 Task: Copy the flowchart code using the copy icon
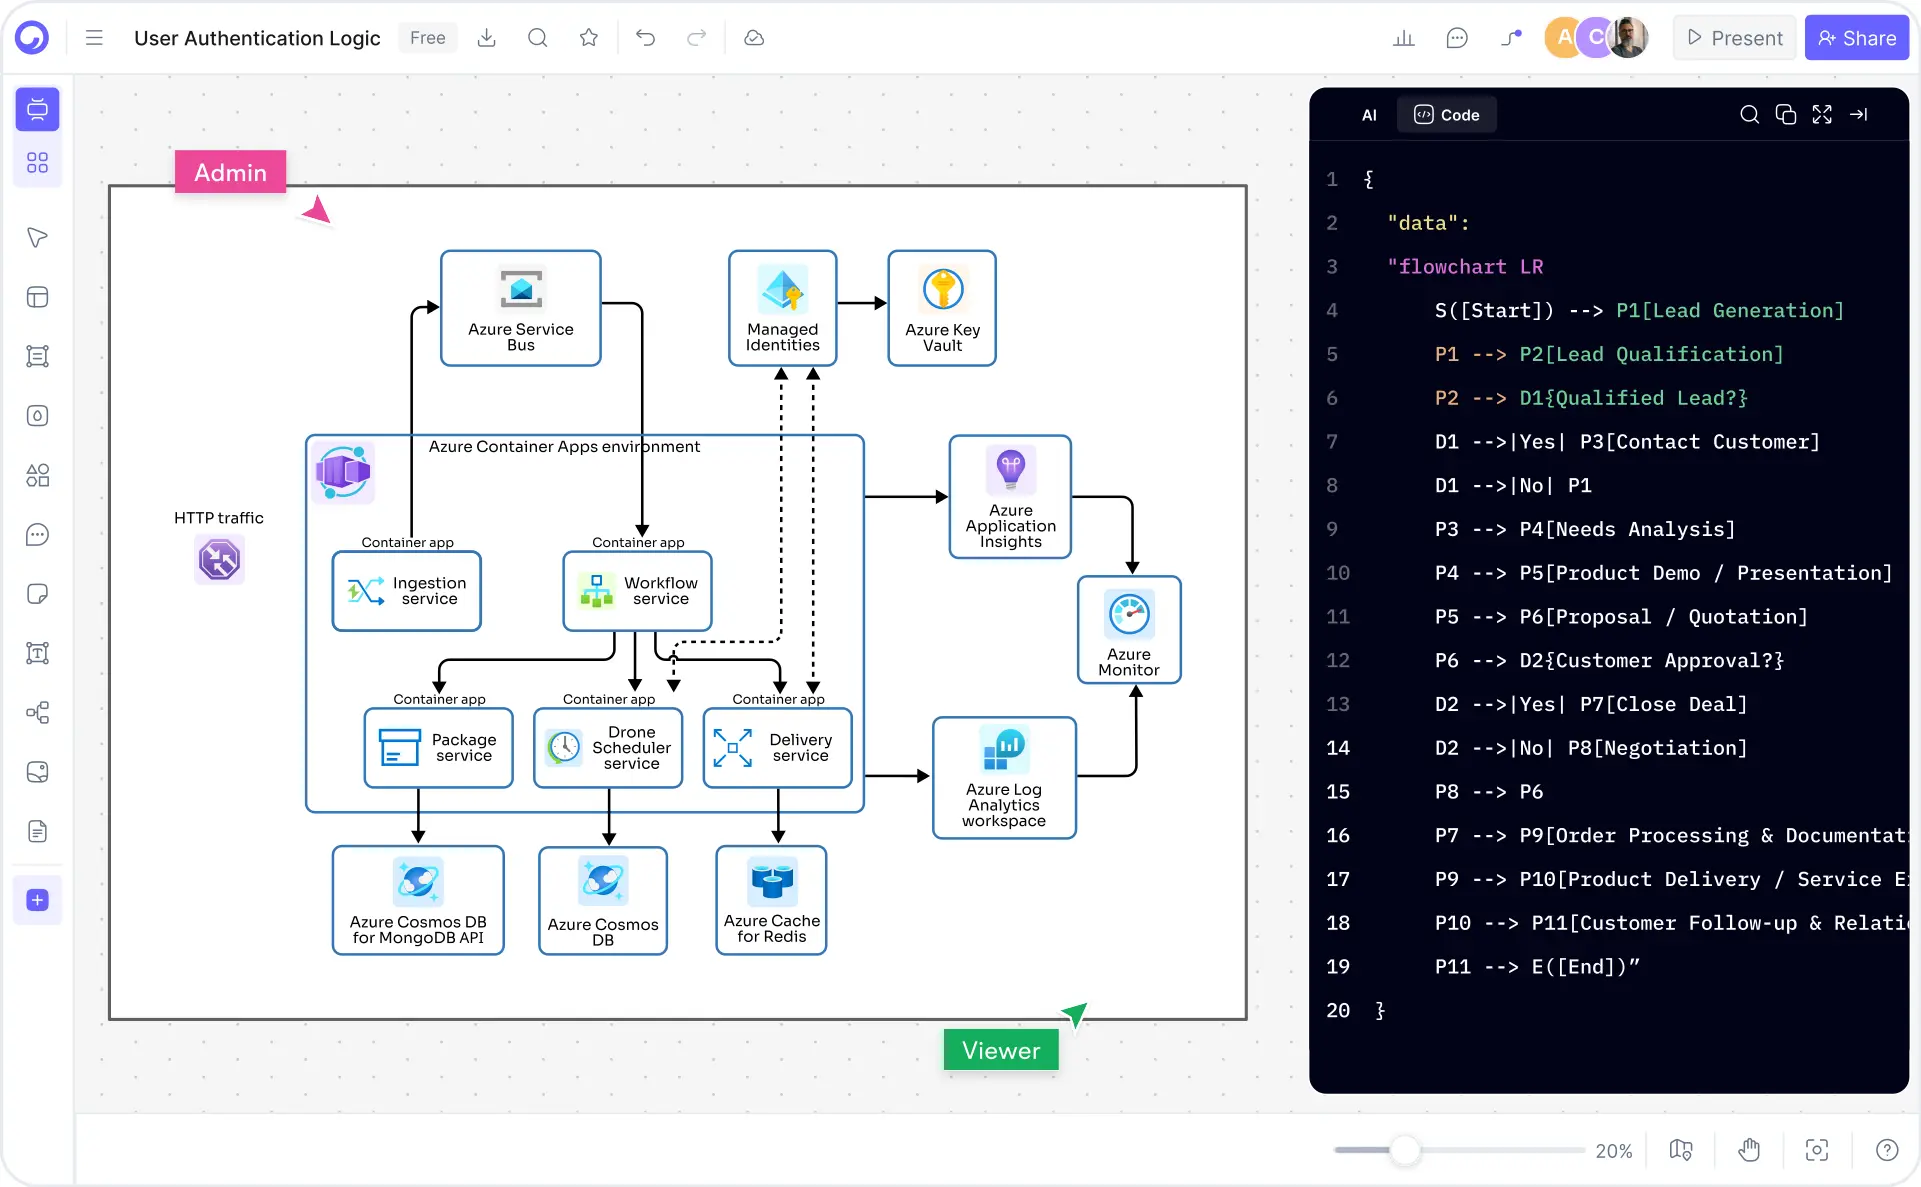tap(1786, 114)
